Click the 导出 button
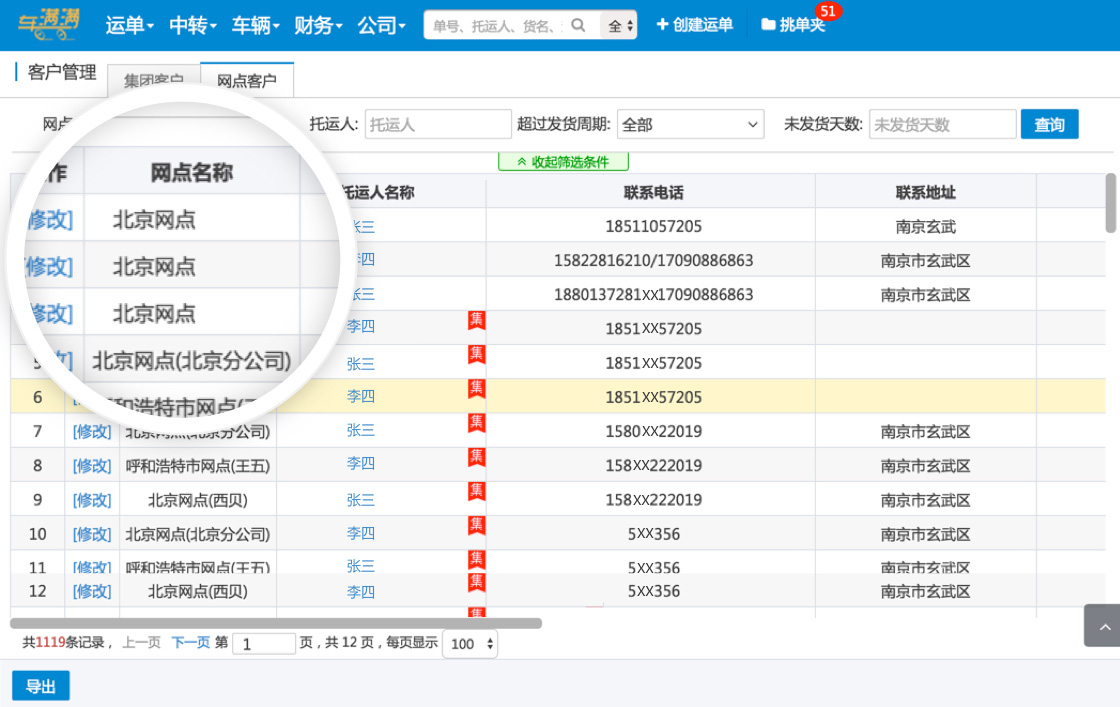This screenshot has width=1120, height=707. click(x=41, y=686)
